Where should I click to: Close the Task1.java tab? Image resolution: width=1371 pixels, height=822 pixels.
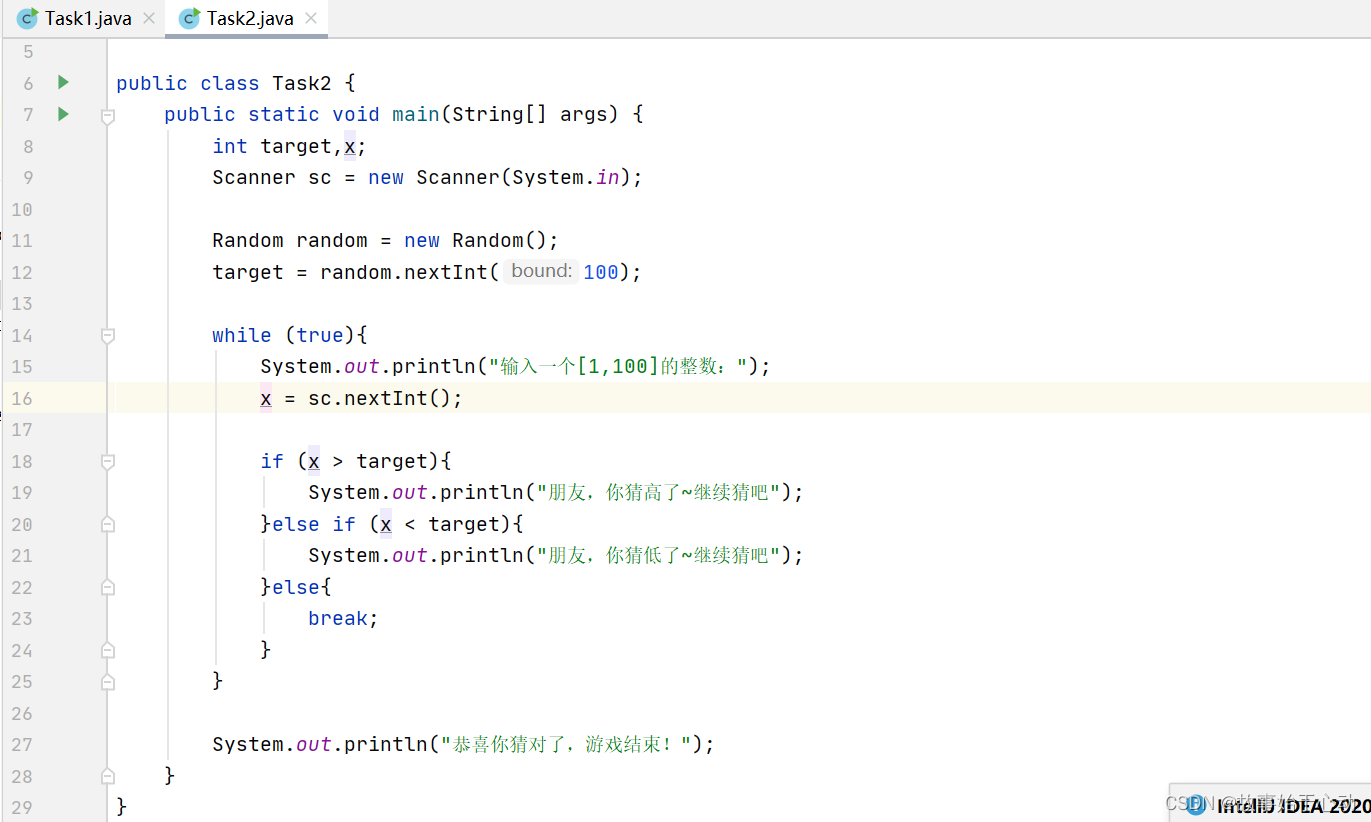149,18
